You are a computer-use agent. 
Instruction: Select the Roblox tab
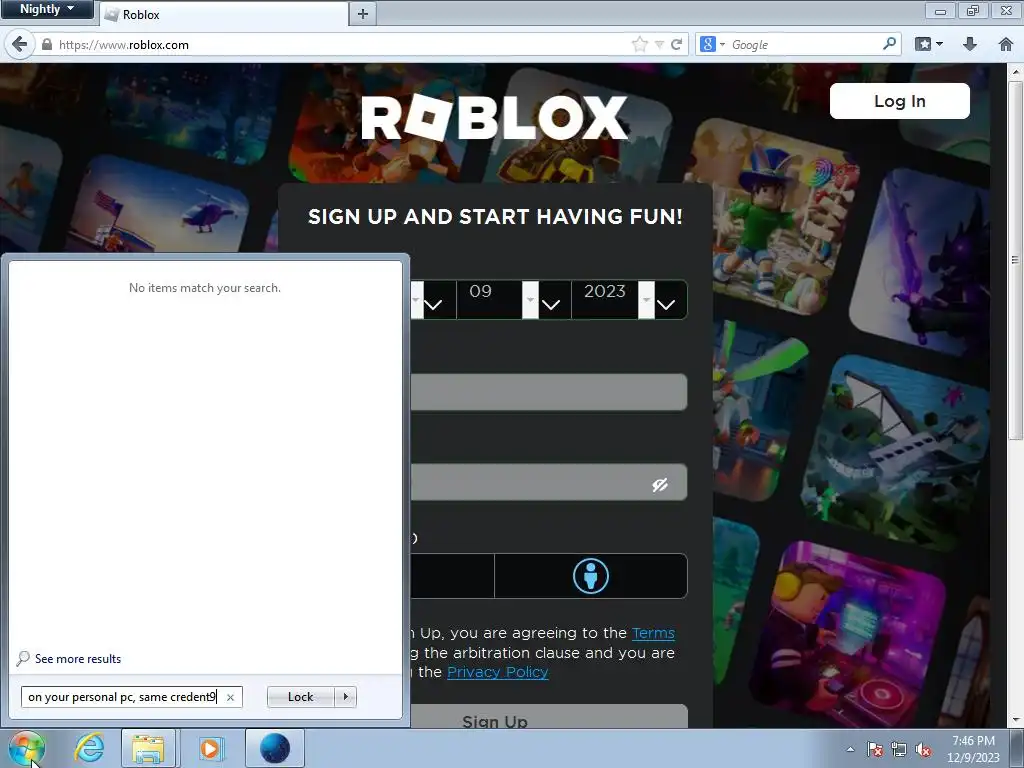(x=224, y=14)
